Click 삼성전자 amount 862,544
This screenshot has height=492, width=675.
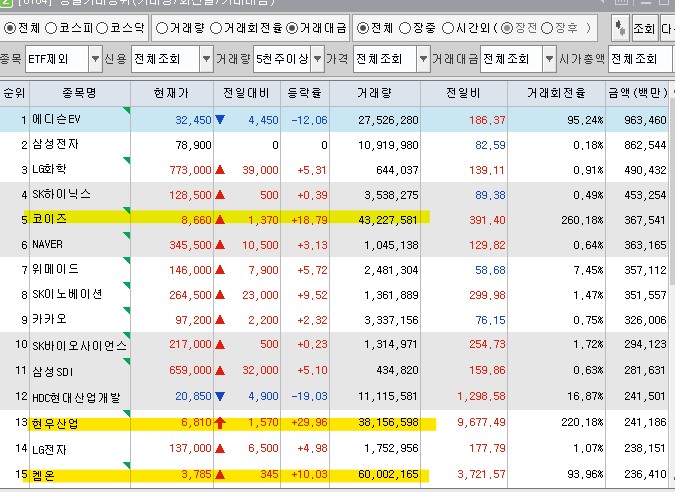tap(645, 145)
